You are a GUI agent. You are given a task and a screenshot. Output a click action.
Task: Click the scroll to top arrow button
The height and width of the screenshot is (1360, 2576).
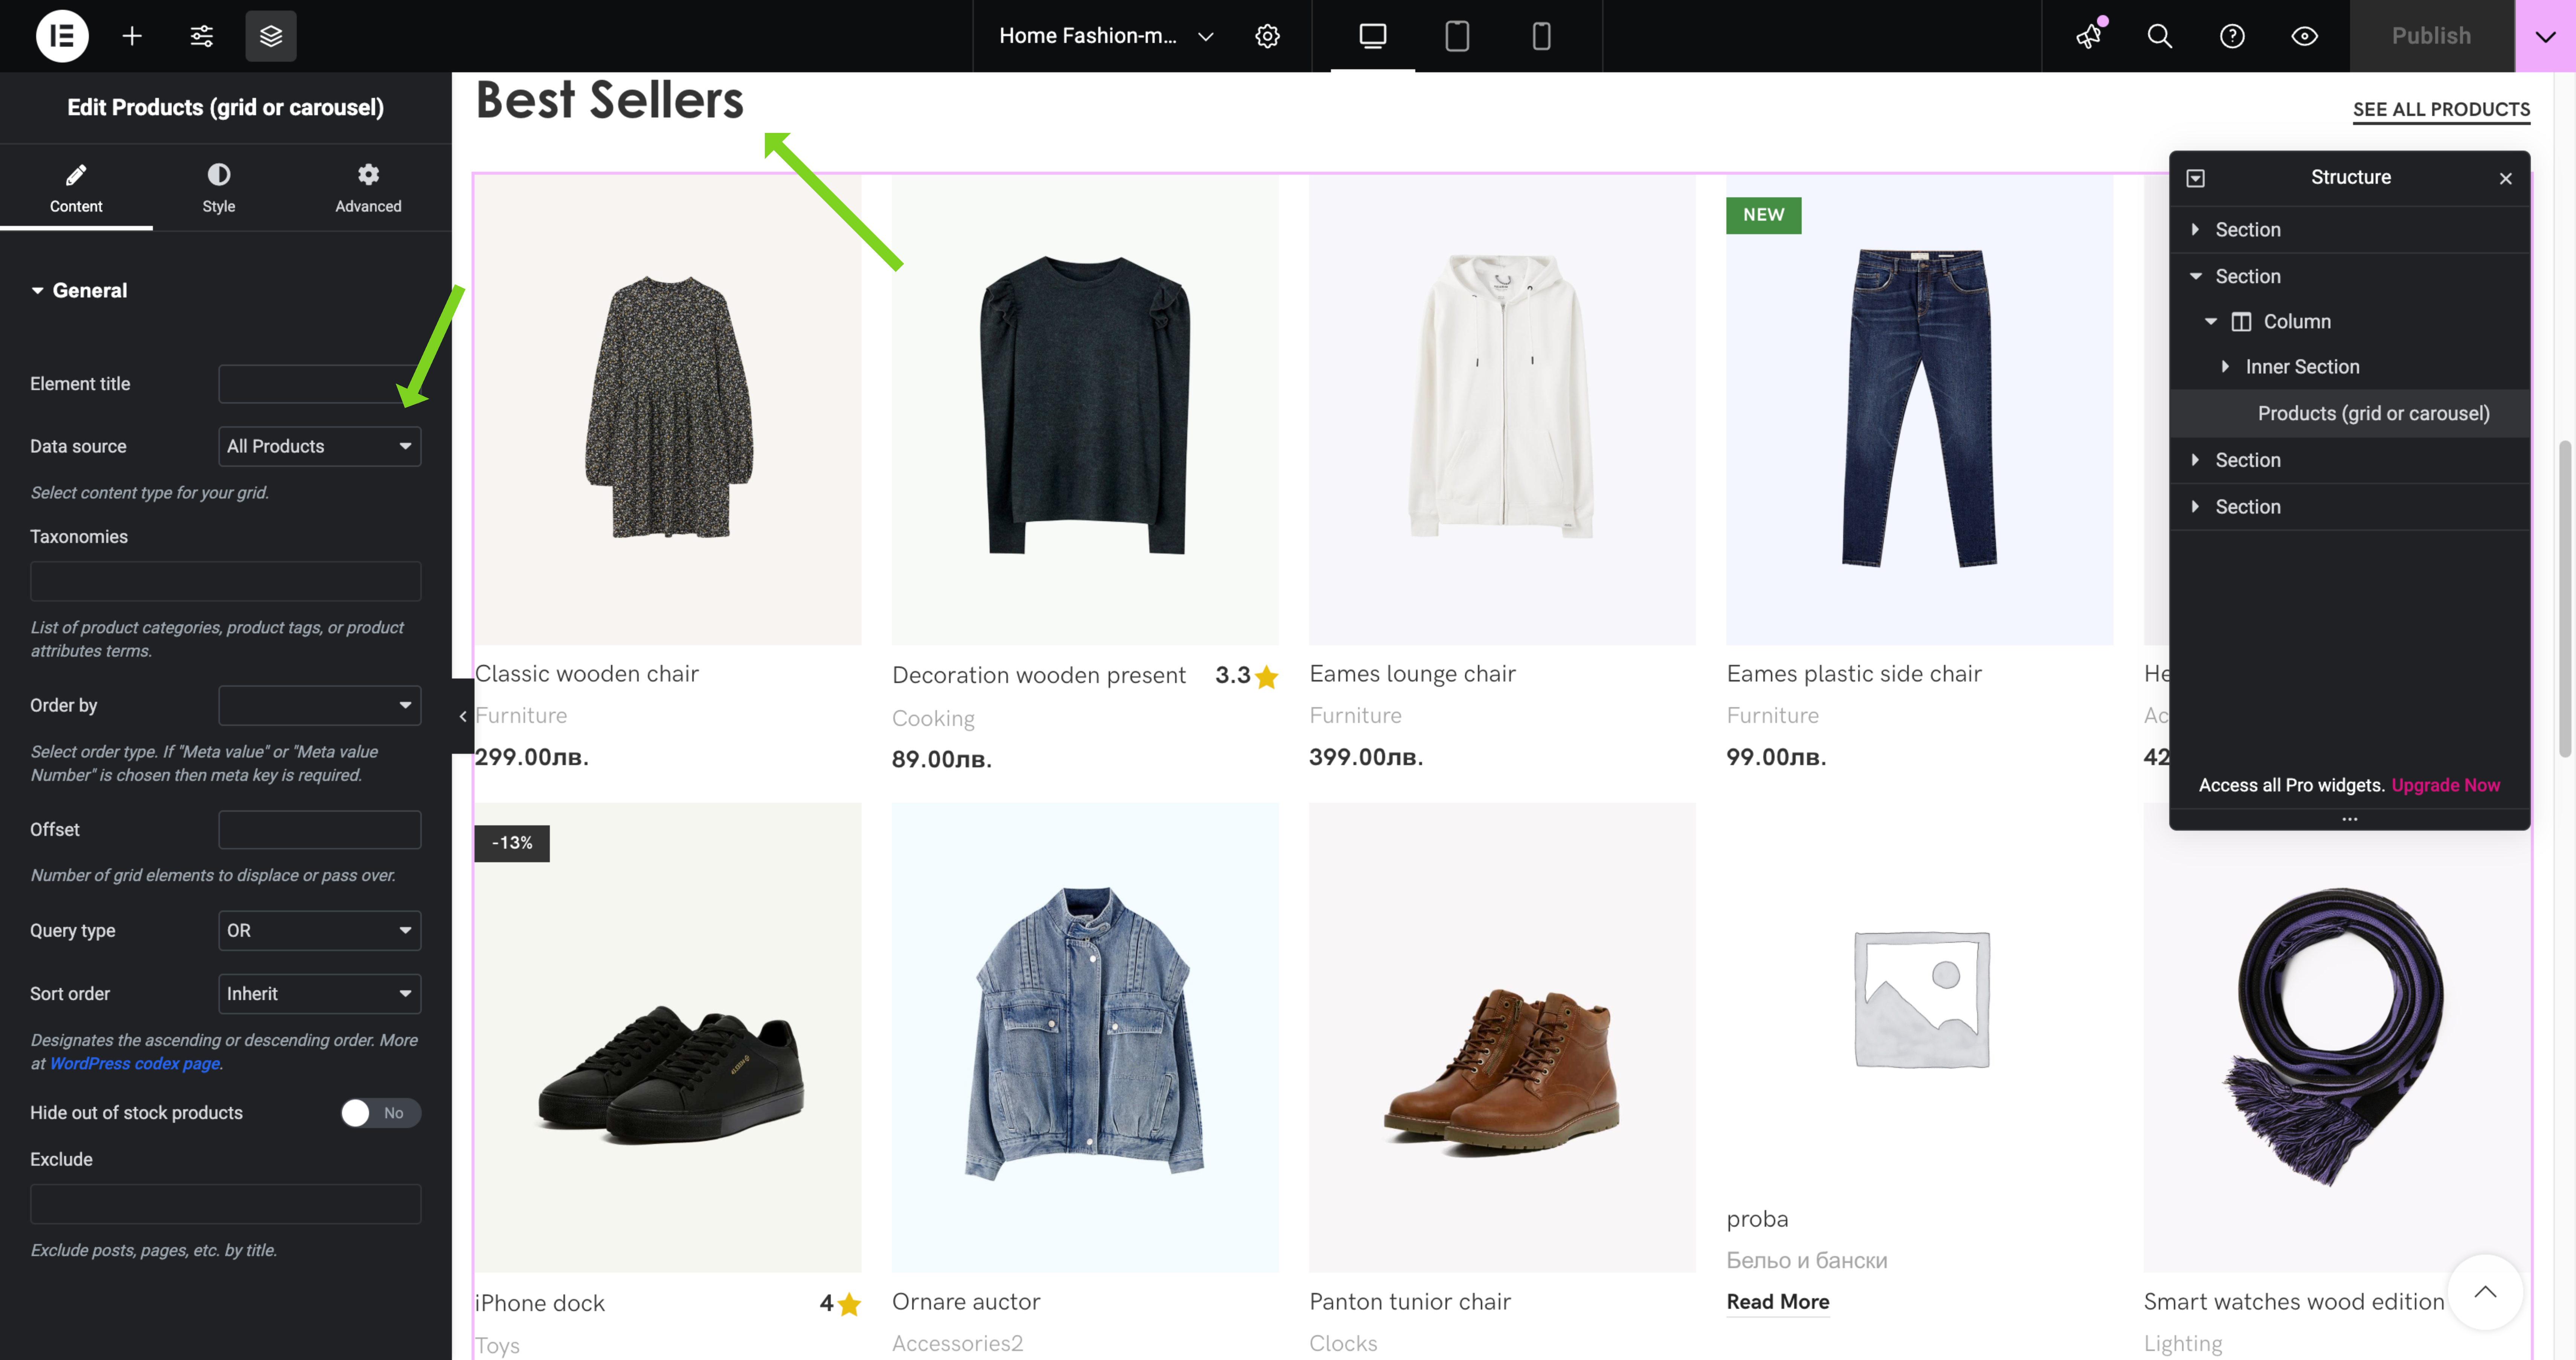click(x=2485, y=1292)
